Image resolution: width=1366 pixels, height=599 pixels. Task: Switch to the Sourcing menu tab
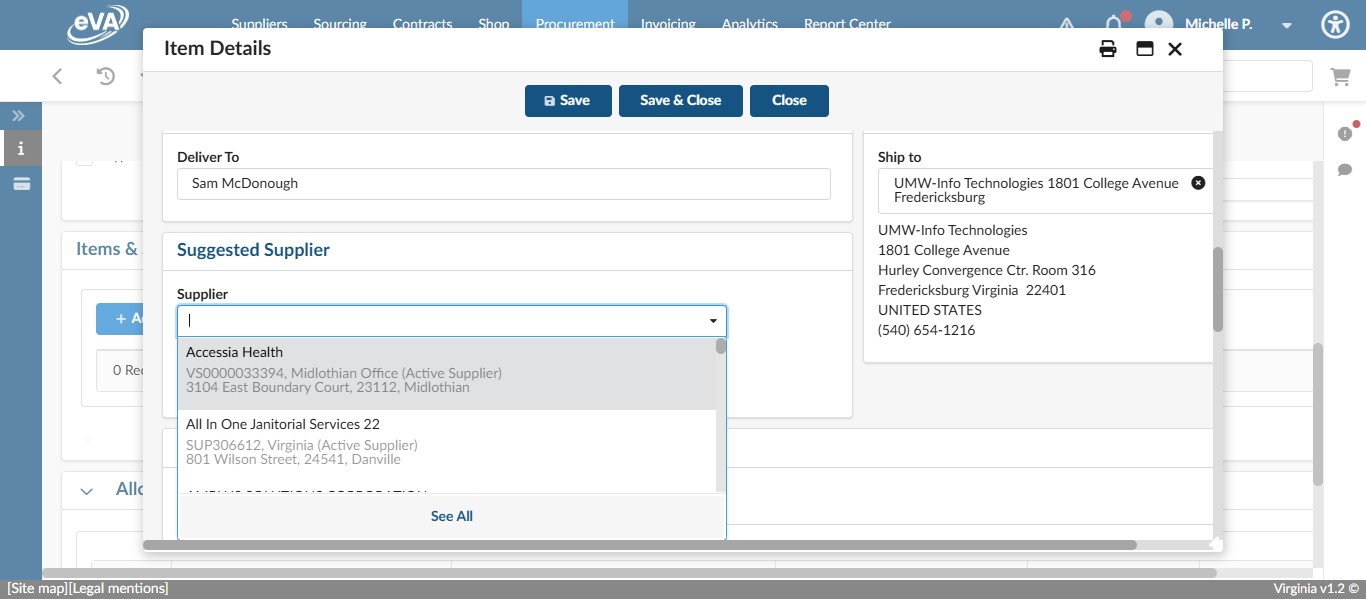[340, 23]
